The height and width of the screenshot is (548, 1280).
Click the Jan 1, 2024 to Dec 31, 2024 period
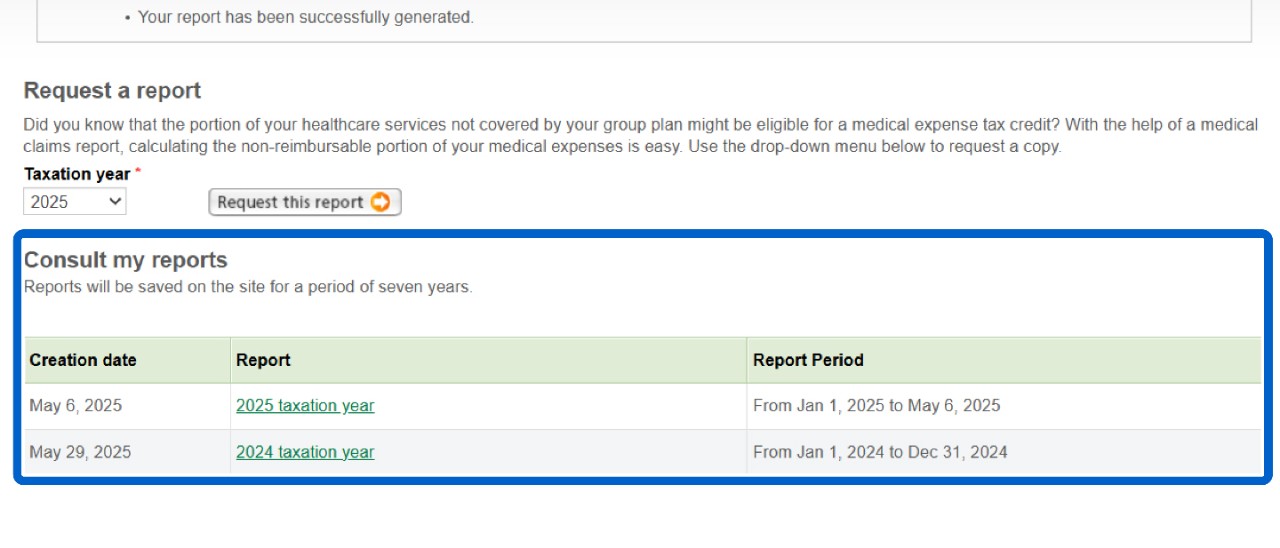coord(880,452)
